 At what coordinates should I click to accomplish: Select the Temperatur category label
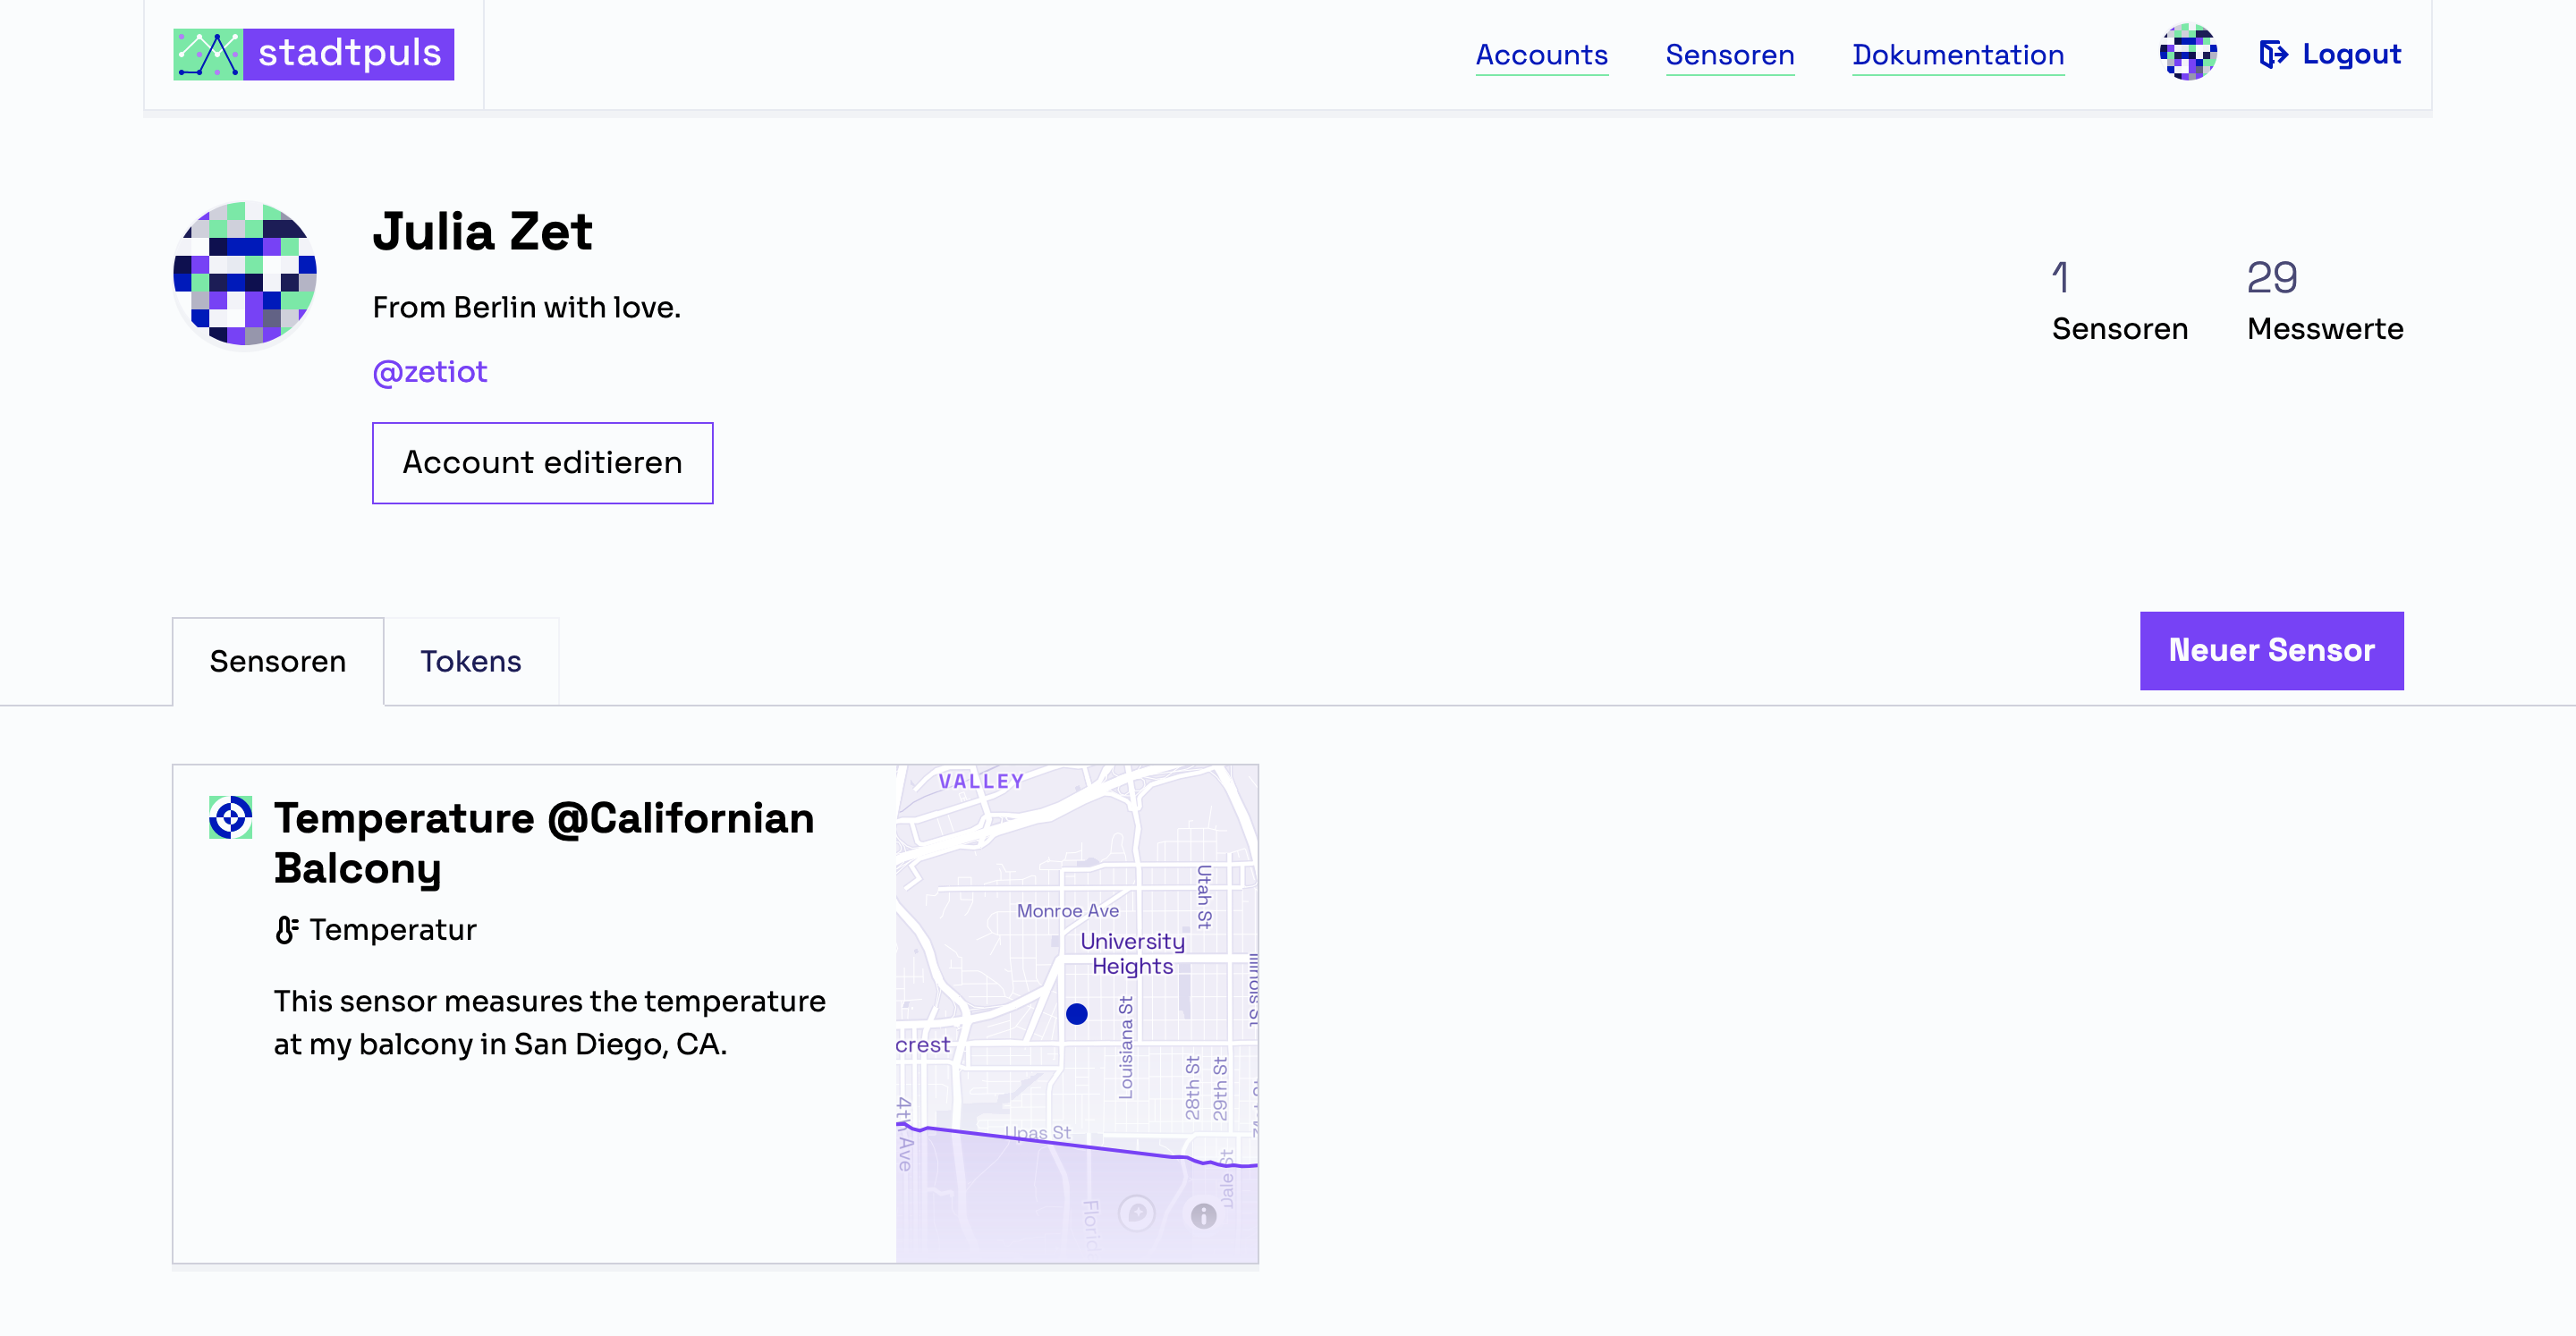tap(393, 930)
